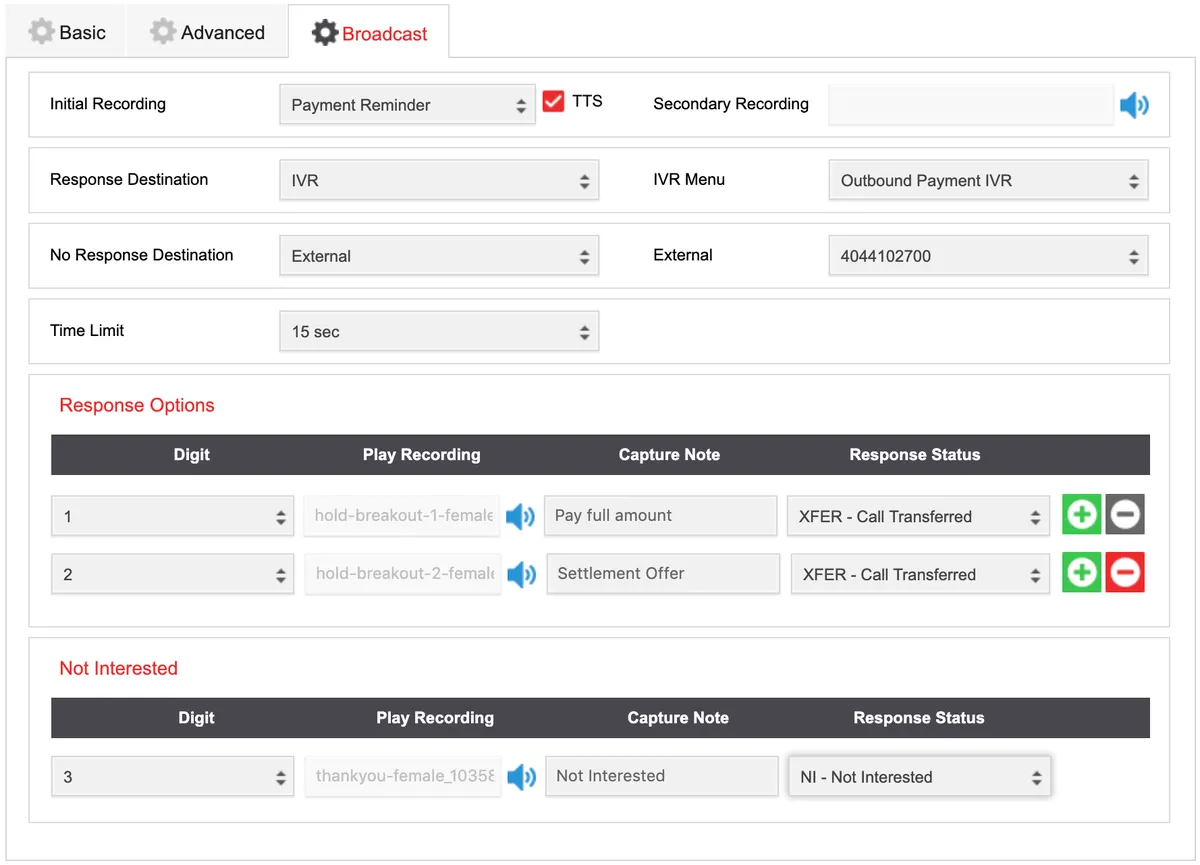Open the No Response Destination dropdown
The height and width of the screenshot is (865, 1200).
[438, 256]
